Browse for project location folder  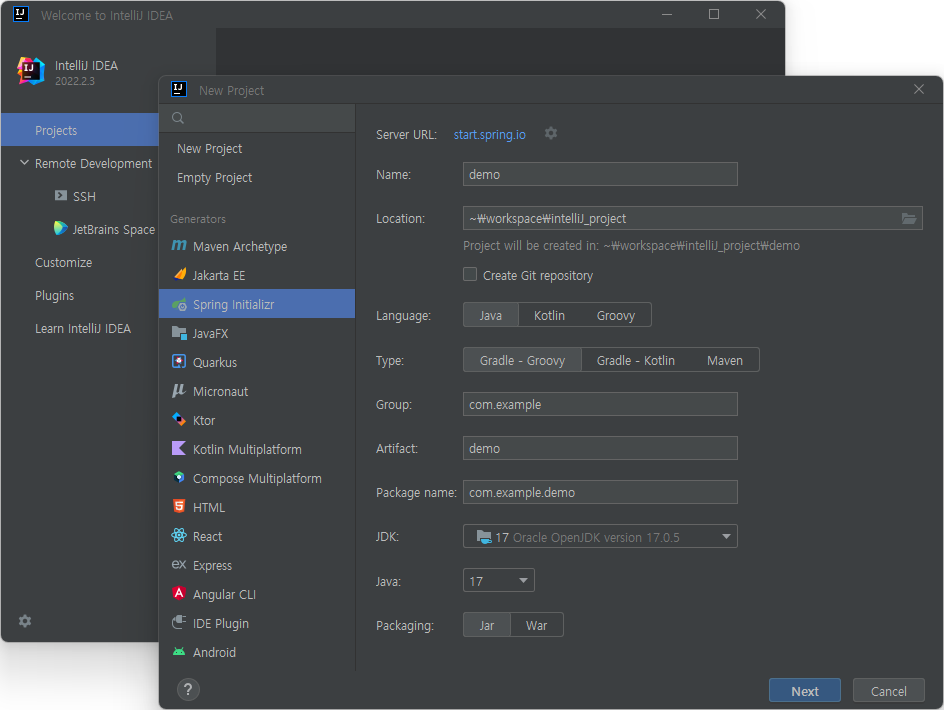tap(908, 219)
